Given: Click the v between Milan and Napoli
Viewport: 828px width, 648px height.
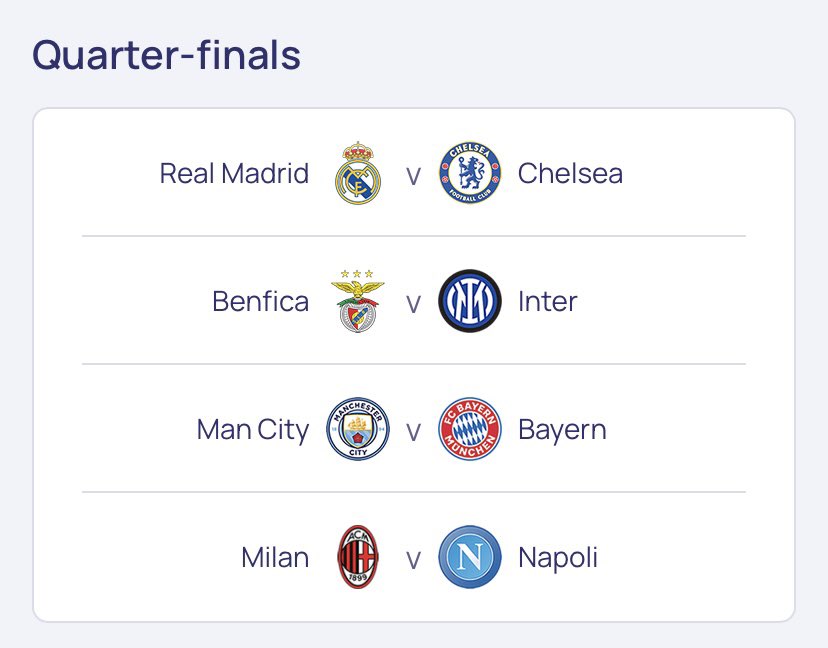Looking at the screenshot, I should [x=413, y=560].
